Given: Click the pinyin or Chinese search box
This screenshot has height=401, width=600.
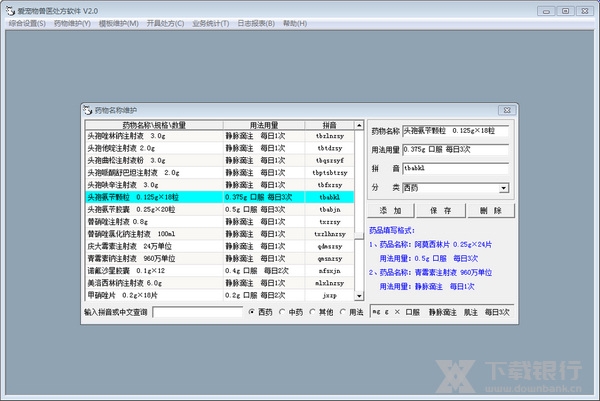Looking at the screenshot, I should (x=197, y=312).
